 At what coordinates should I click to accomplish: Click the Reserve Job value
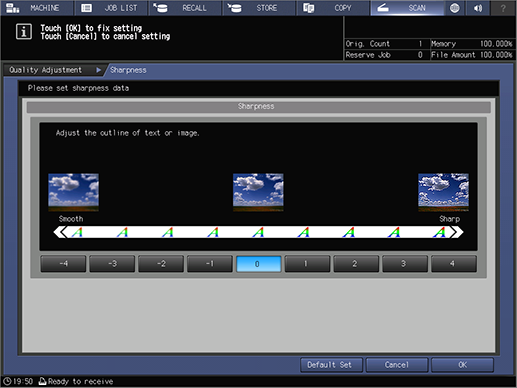[420, 55]
